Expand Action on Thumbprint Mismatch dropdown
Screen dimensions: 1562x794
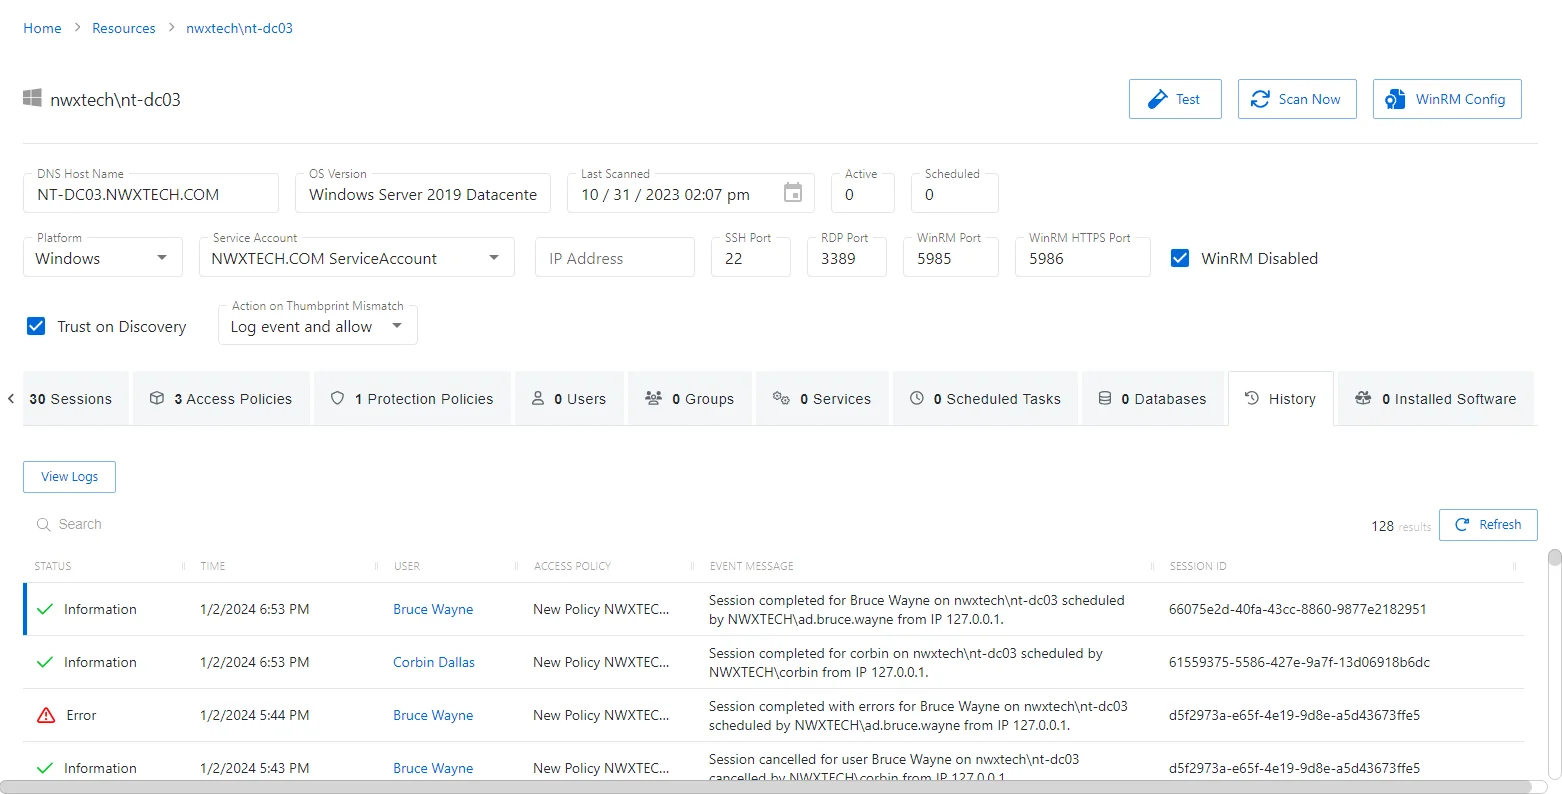point(318,326)
